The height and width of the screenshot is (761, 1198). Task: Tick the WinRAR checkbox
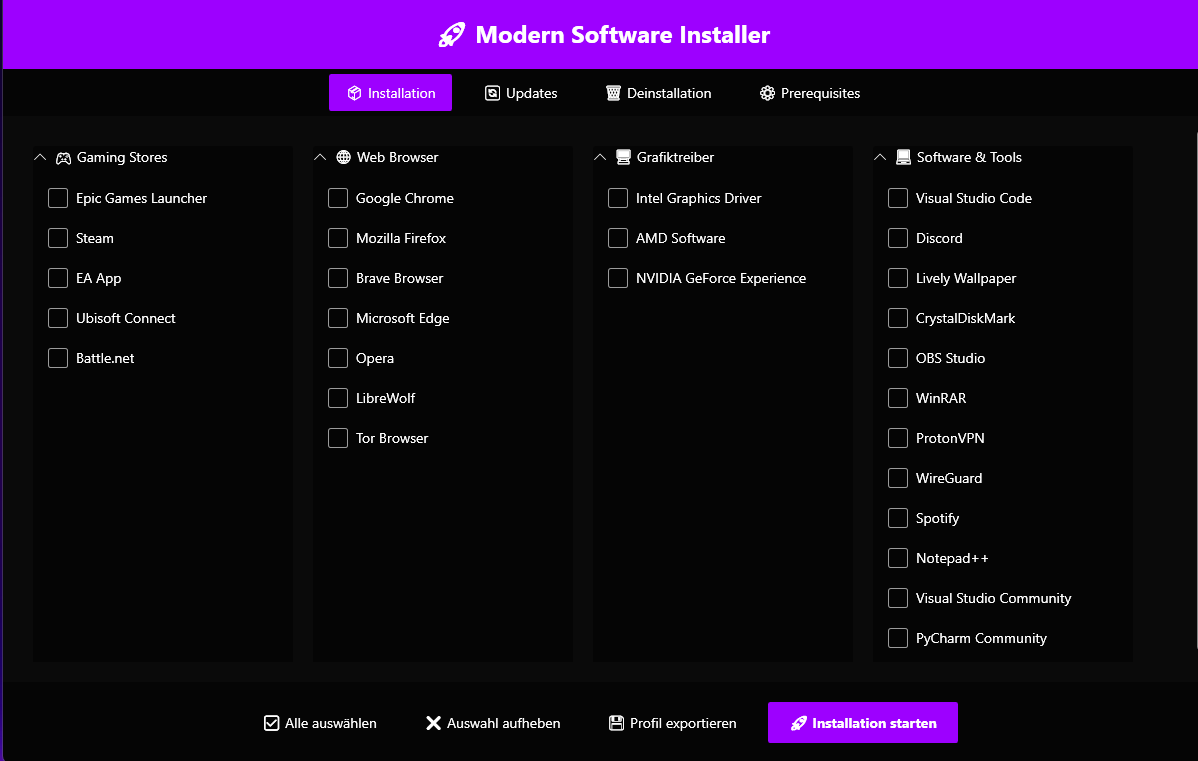pos(898,398)
